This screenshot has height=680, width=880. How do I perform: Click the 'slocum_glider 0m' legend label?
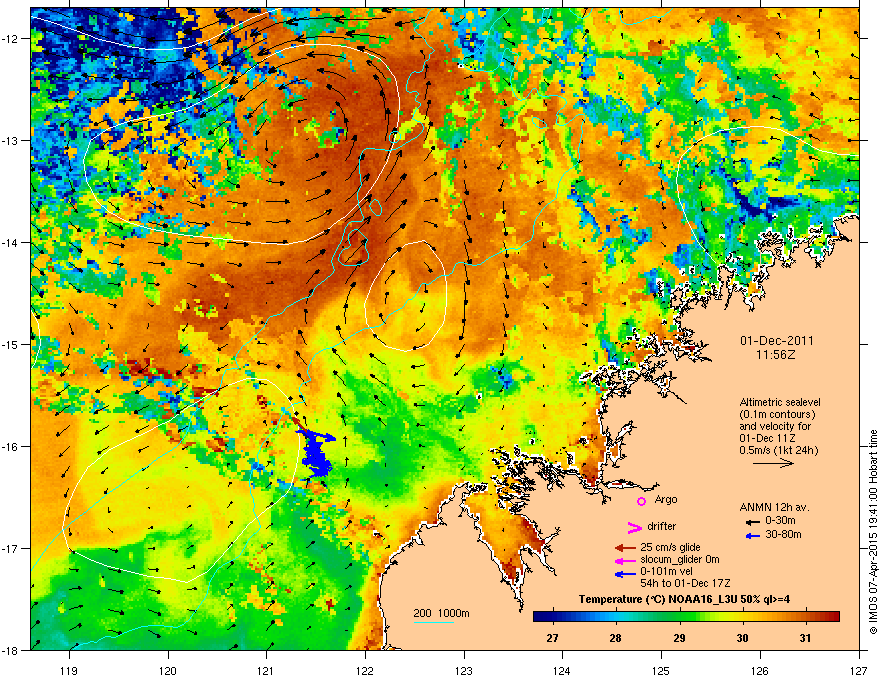click(680, 559)
